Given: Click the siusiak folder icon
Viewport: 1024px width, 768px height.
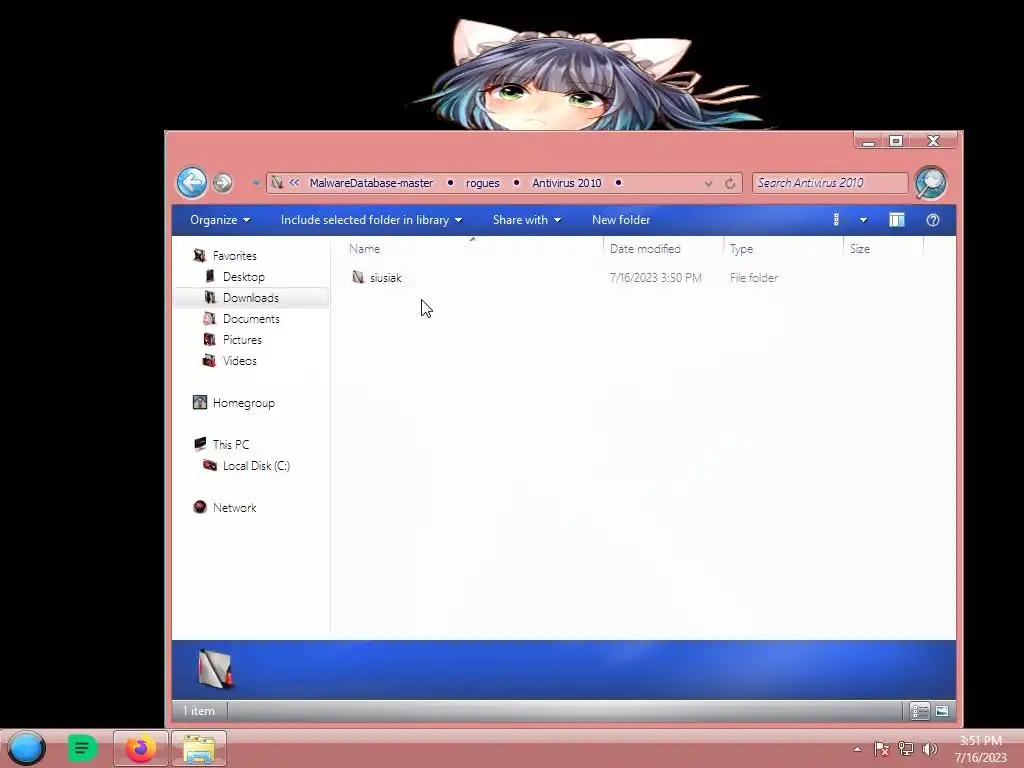Looking at the screenshot, I should tap(358, 277).
